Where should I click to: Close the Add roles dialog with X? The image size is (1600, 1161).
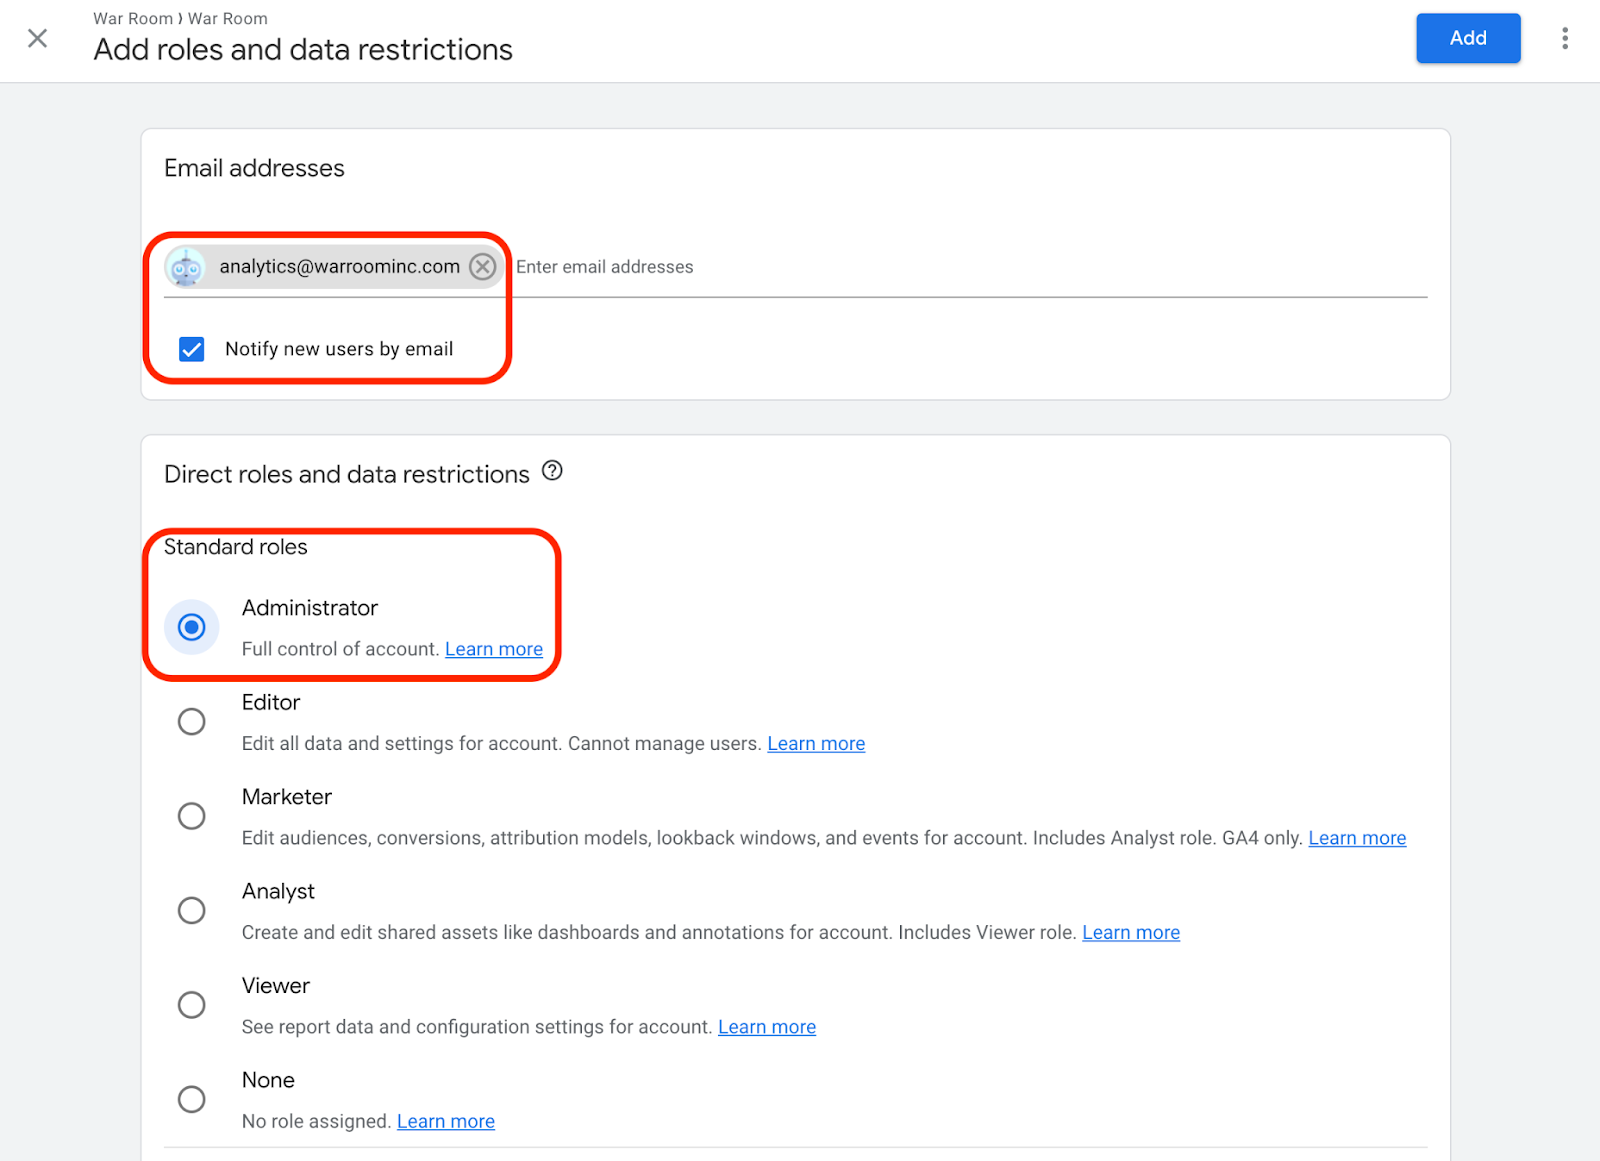38,38
